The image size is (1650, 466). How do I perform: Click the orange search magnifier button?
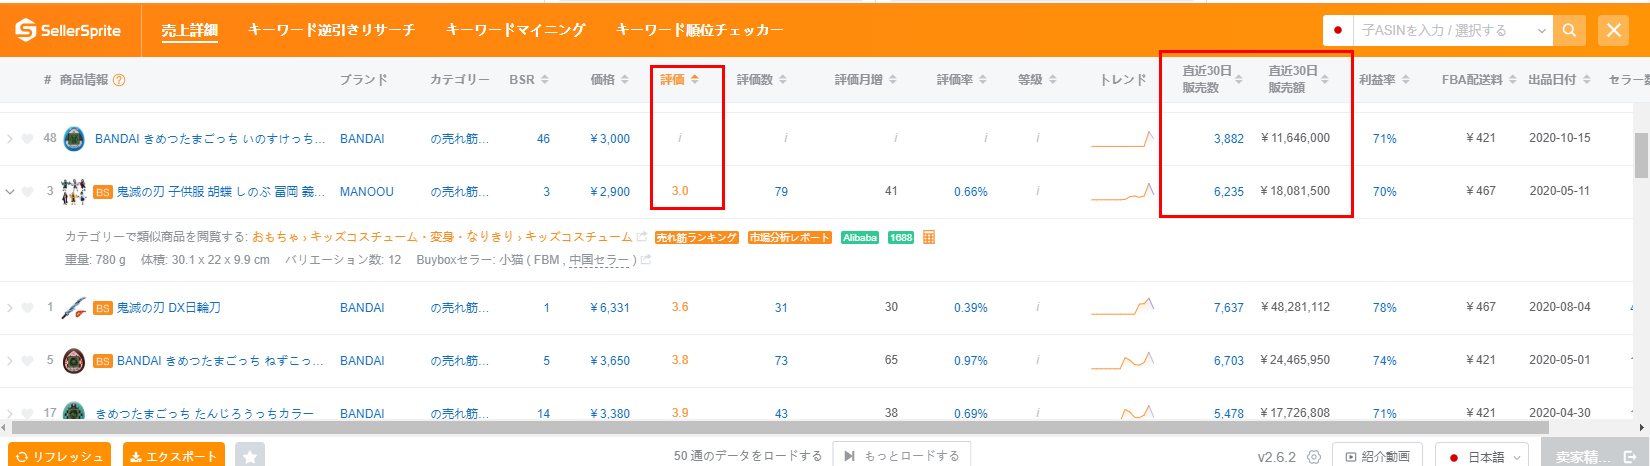click(x=1569, y=30)
